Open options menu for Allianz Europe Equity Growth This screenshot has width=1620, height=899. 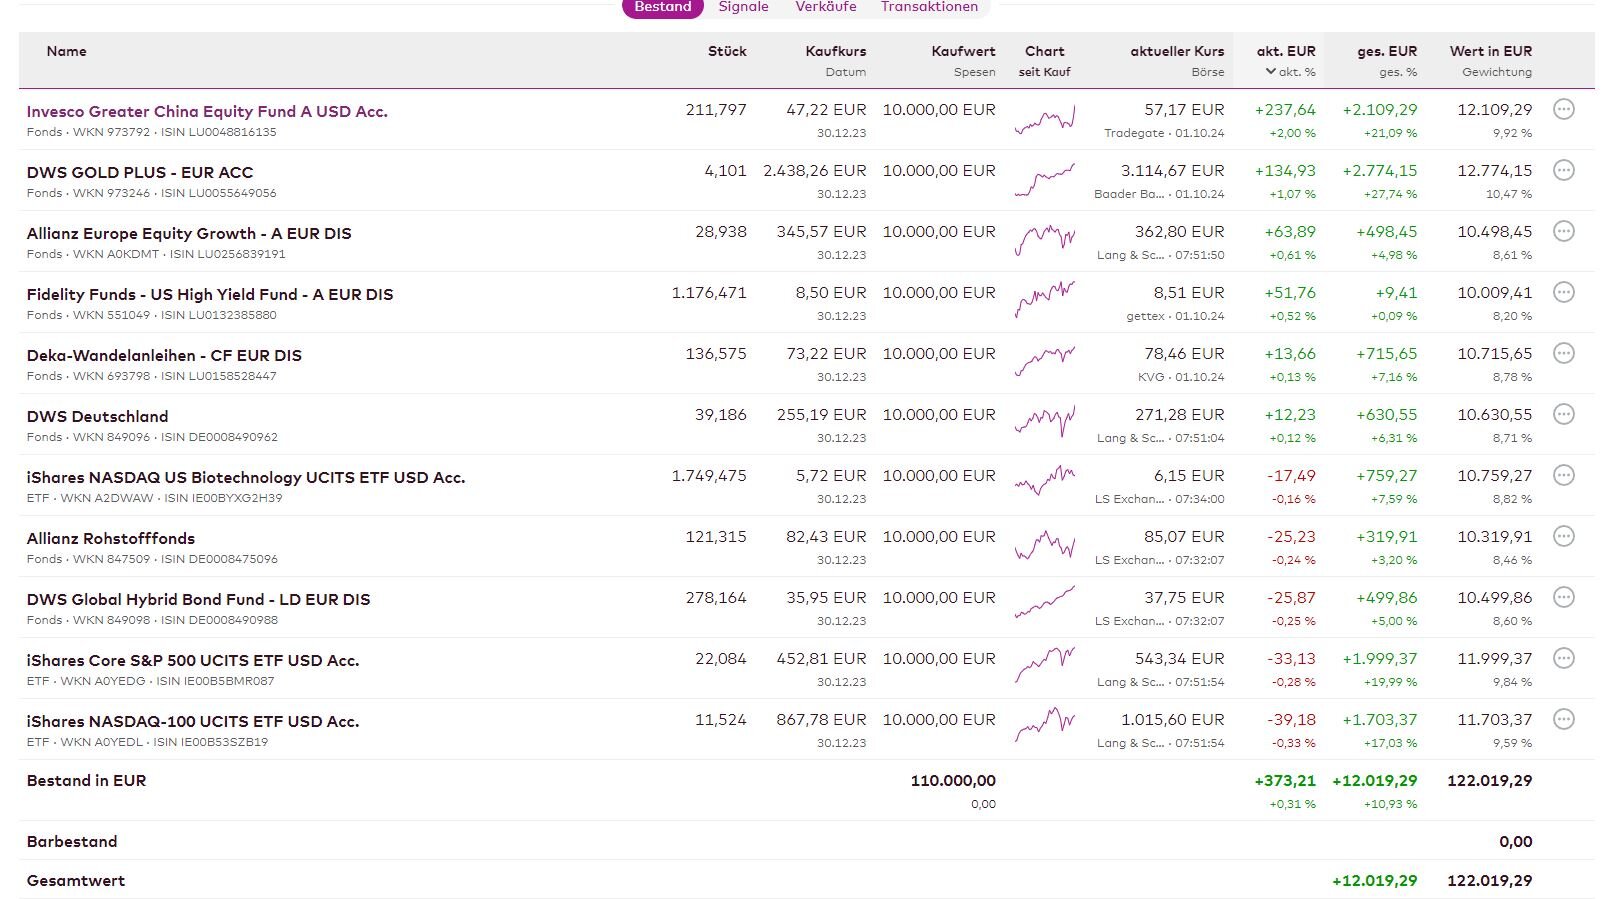pyautogui.click(x=1564, y=232)
